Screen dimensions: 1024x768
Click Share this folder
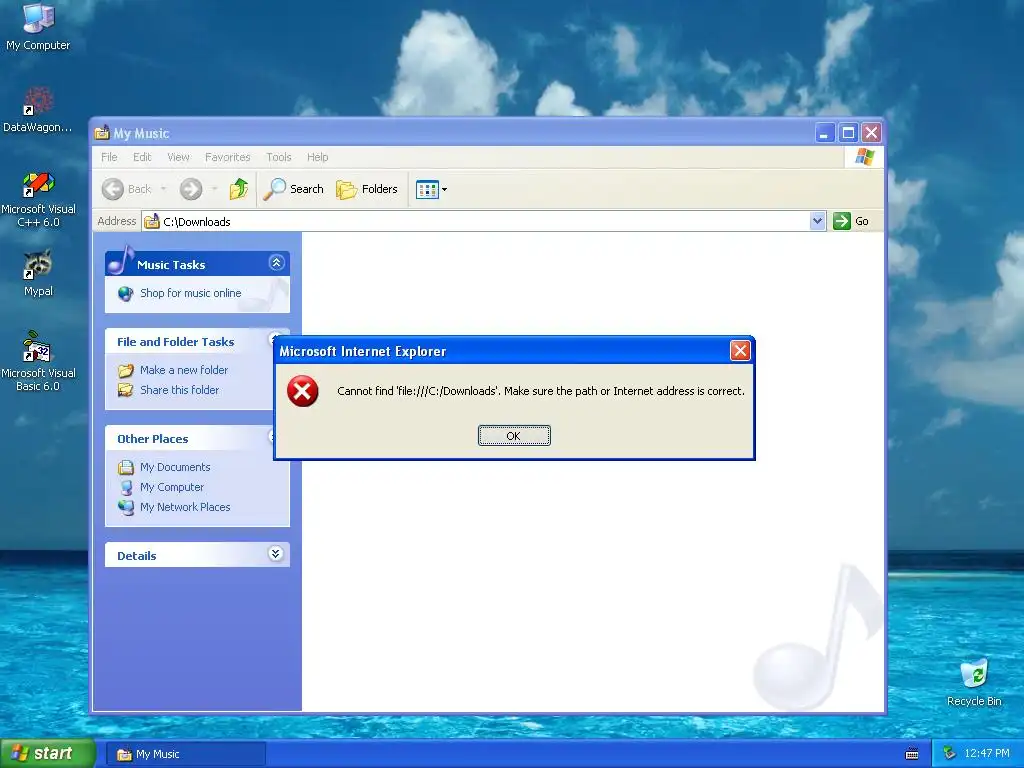[x=180, y=390]
